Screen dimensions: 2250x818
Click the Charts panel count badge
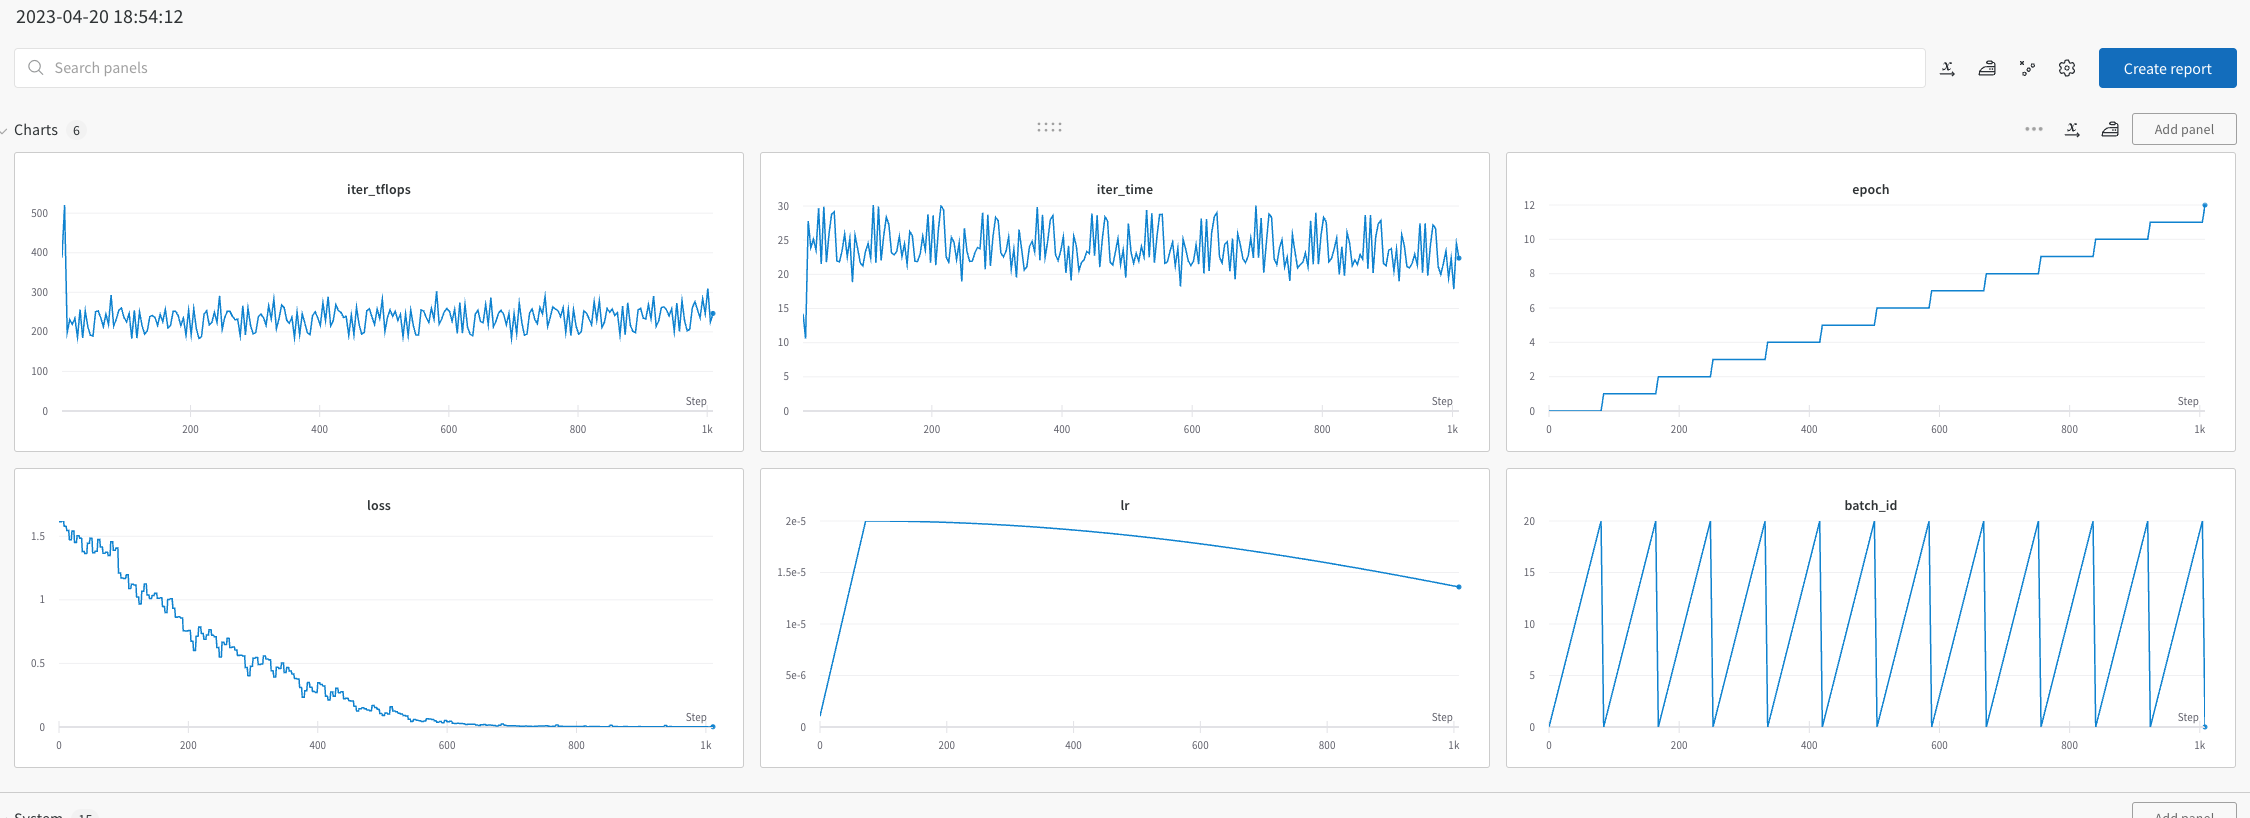pos(76,131)
